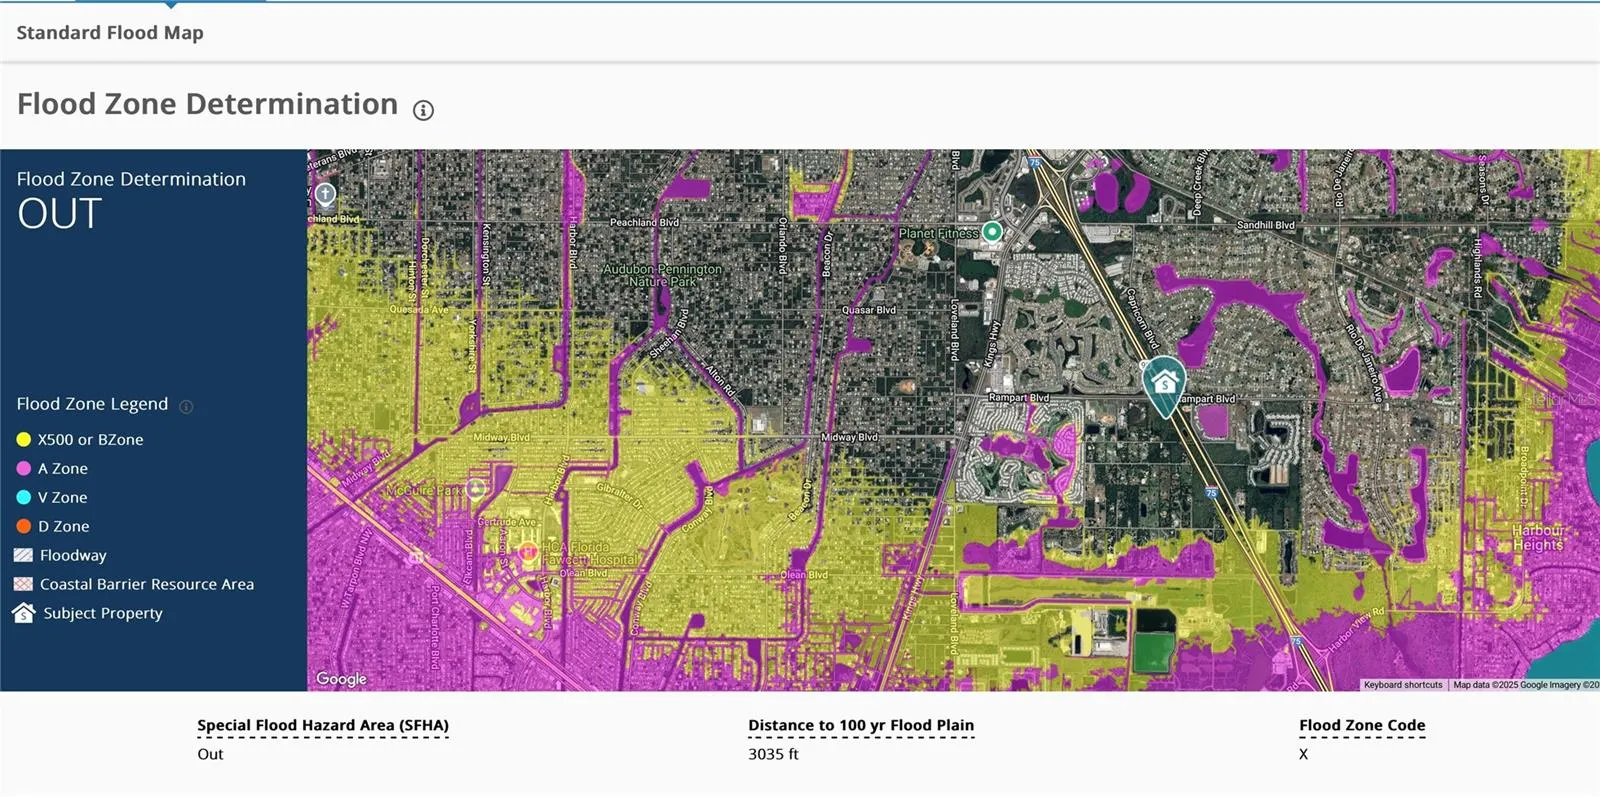
Task: Open info icon beside Flood Zone Determination heading
Action: pyautogui.click(x=423, y=110)
